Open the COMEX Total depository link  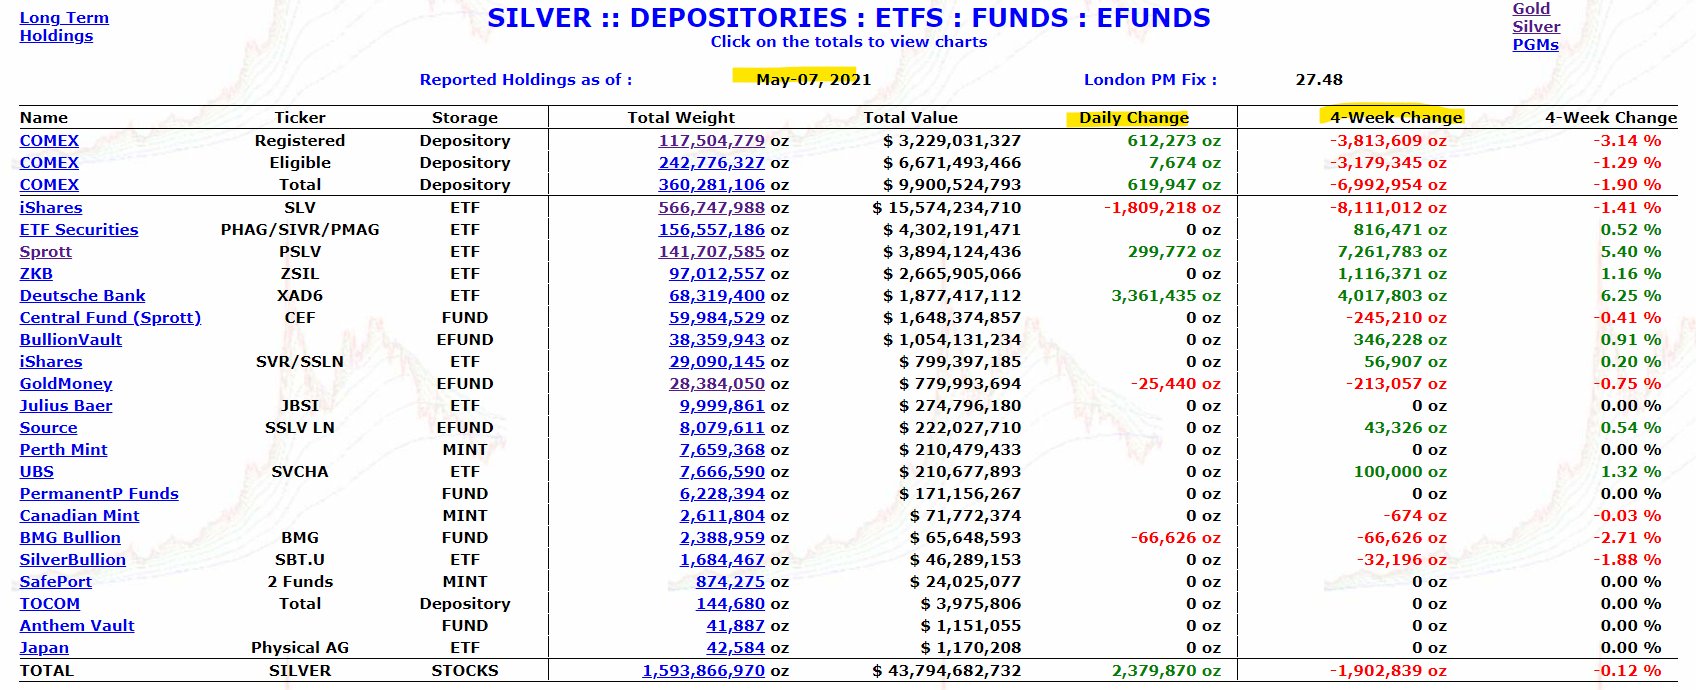[x=49, y=185]
